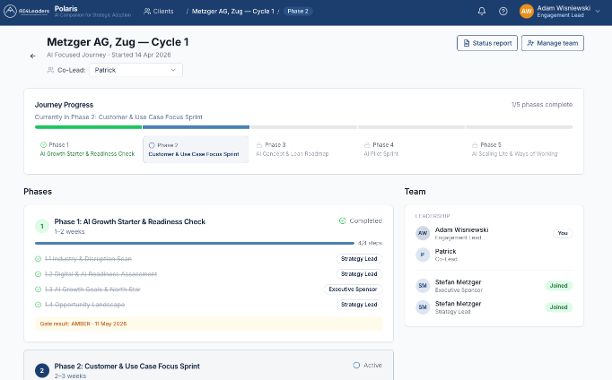Image resolution: width=612 pixels, height=380 pixels.
Task: Click Patrick's P avatar in Team
Action: click(x=422, y=255)
